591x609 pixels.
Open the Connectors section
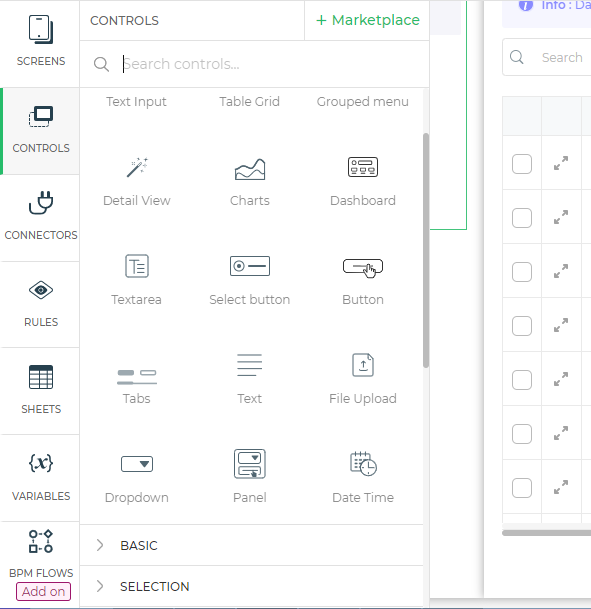[41, 218]
